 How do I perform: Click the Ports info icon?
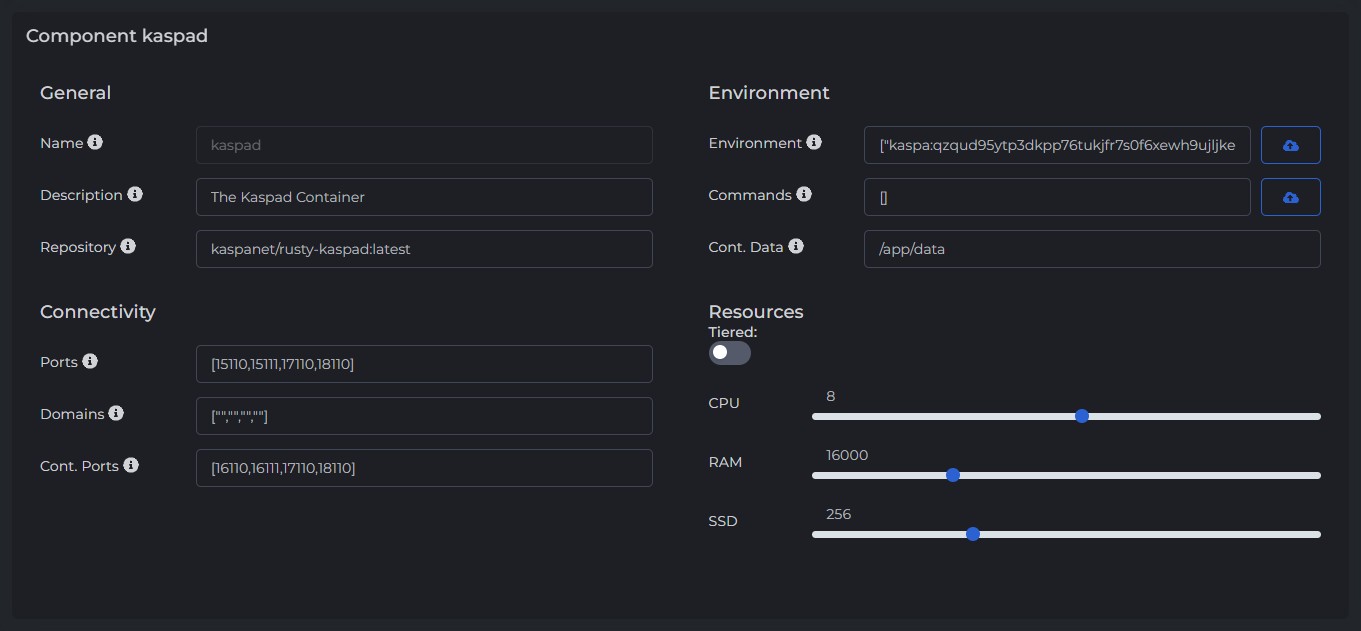pyautogui.click(x=90, y=361)
